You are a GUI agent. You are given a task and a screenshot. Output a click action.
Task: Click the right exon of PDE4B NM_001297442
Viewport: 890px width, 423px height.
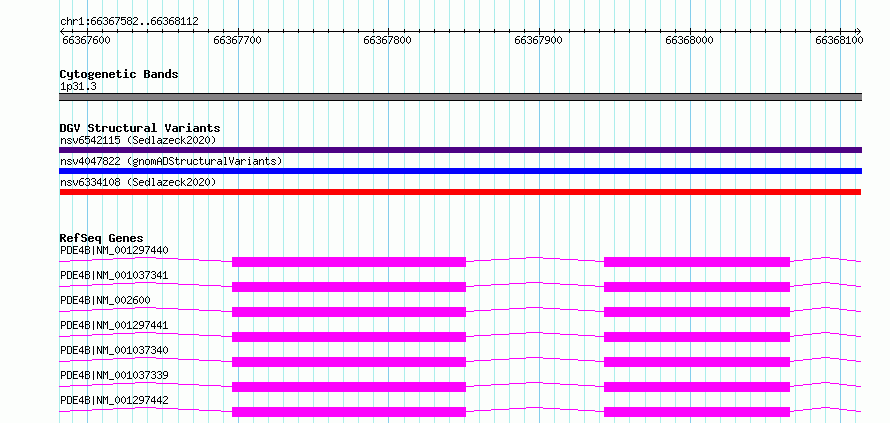(697, 412)
